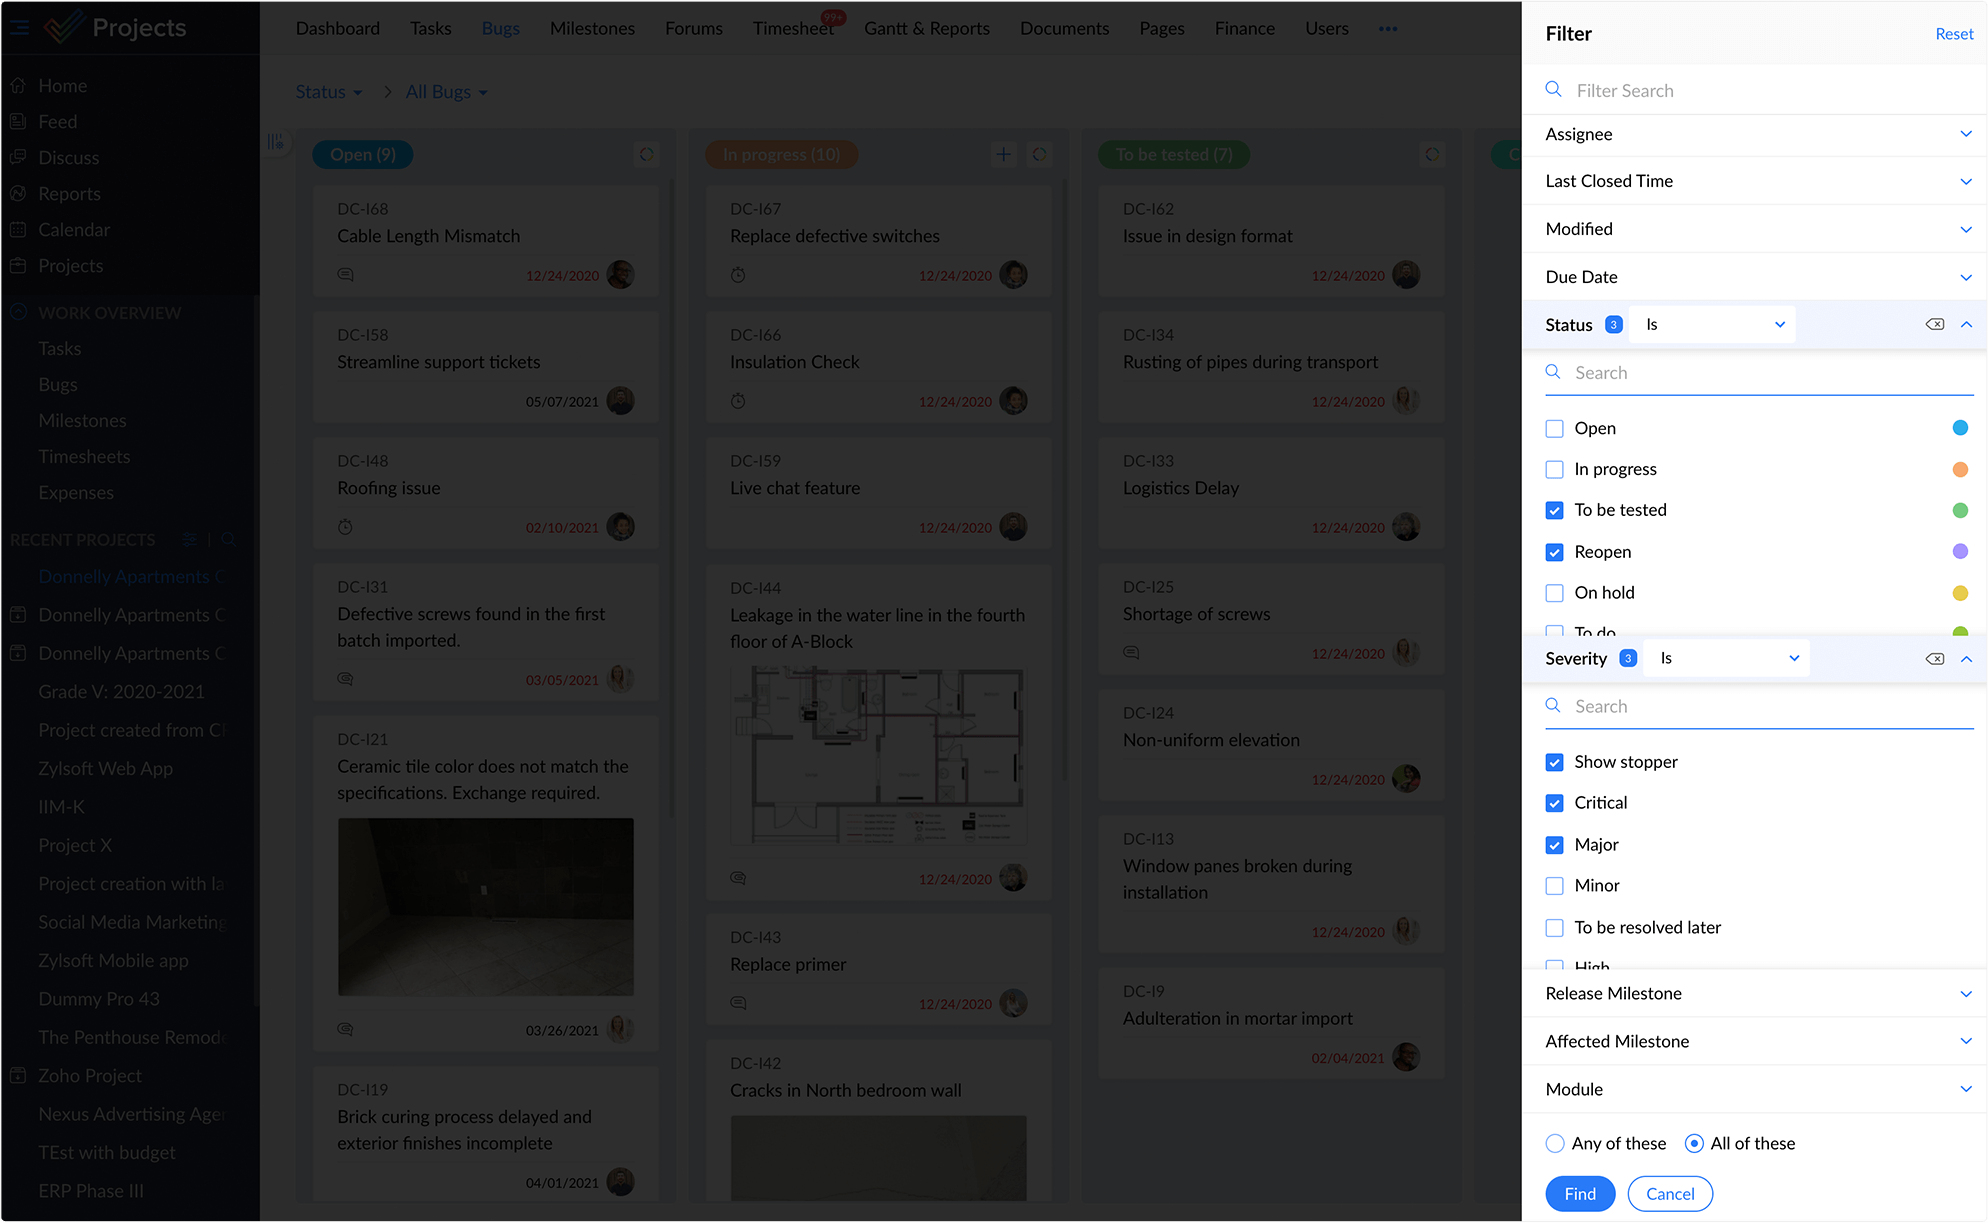This screenshot has height=1223, width=1988.
Task: Select the Any of these radio button
Action: 1555,1143
